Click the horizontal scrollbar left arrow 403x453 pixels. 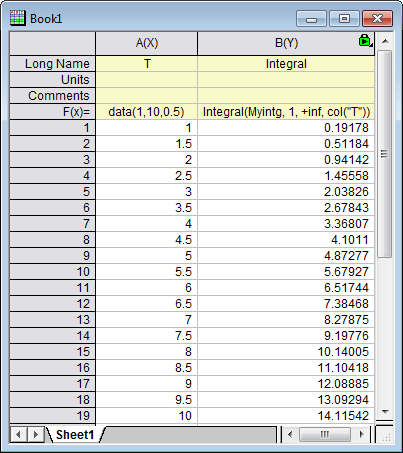click(290, 435)
